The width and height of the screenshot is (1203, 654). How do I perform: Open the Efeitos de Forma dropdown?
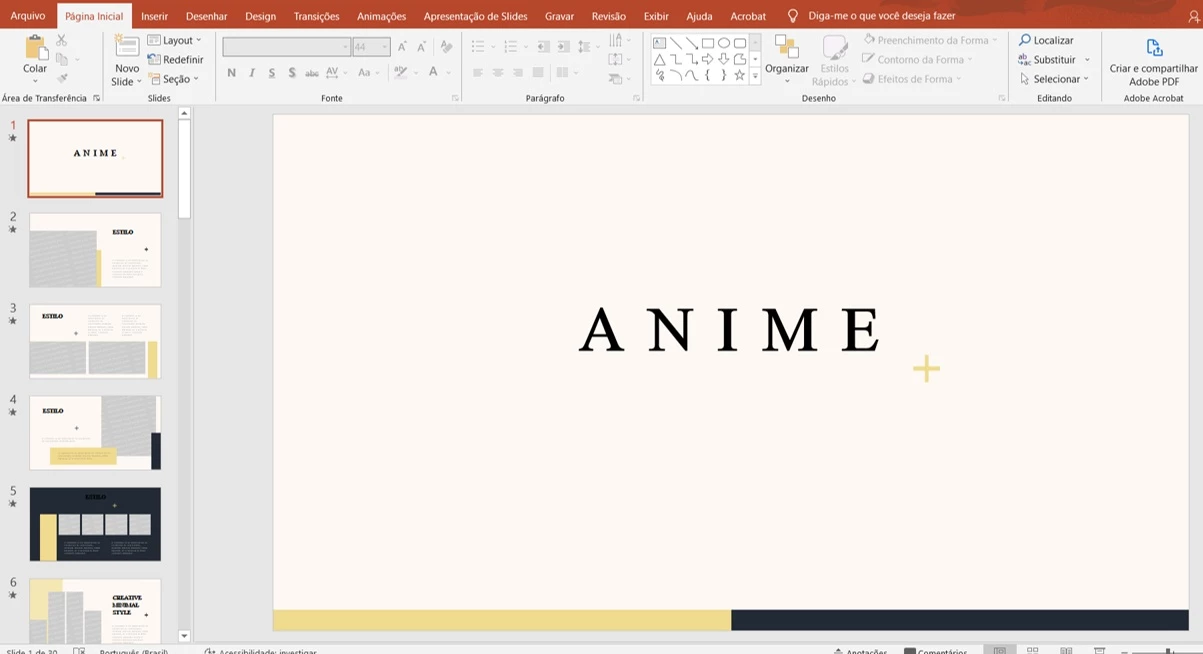pos(912,79)
